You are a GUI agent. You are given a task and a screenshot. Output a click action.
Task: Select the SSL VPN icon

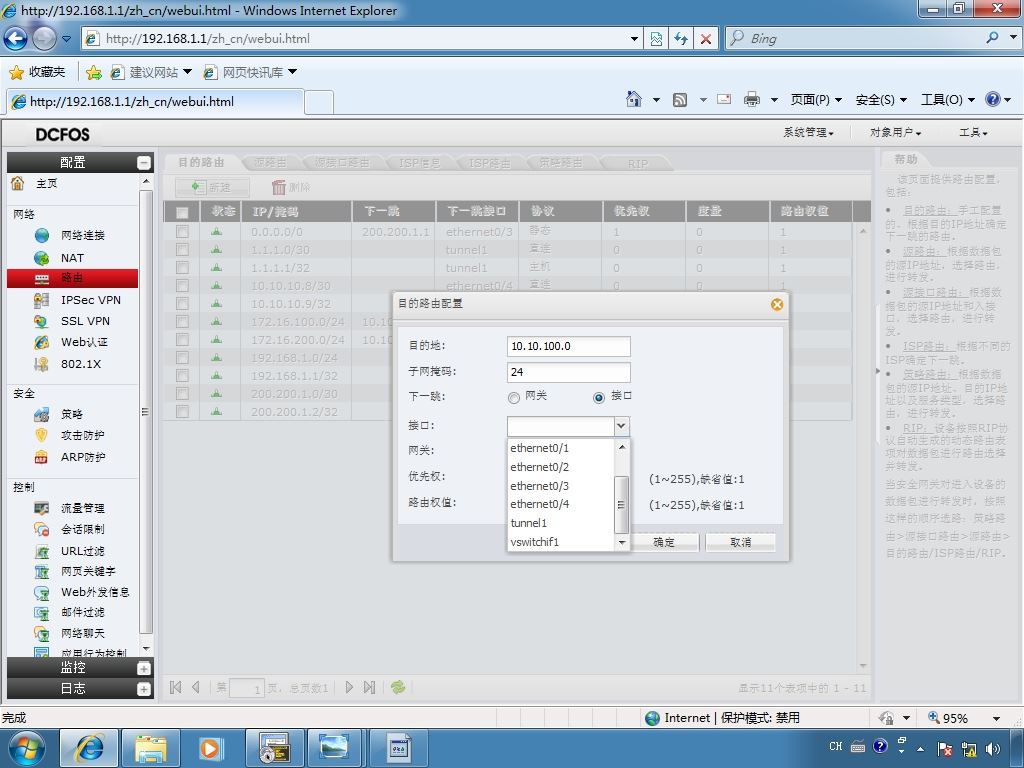coord(42,321)
